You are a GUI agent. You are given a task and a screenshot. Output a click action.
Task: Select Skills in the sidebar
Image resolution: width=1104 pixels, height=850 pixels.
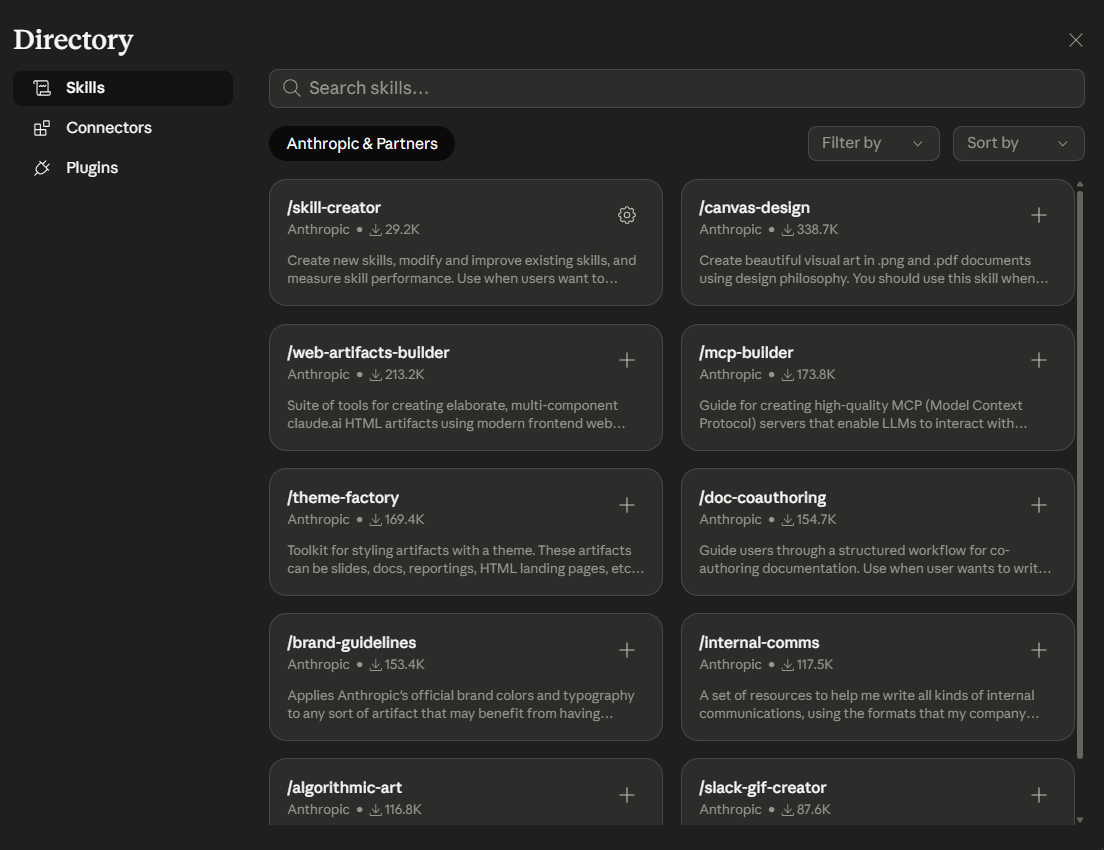[123, 88]
